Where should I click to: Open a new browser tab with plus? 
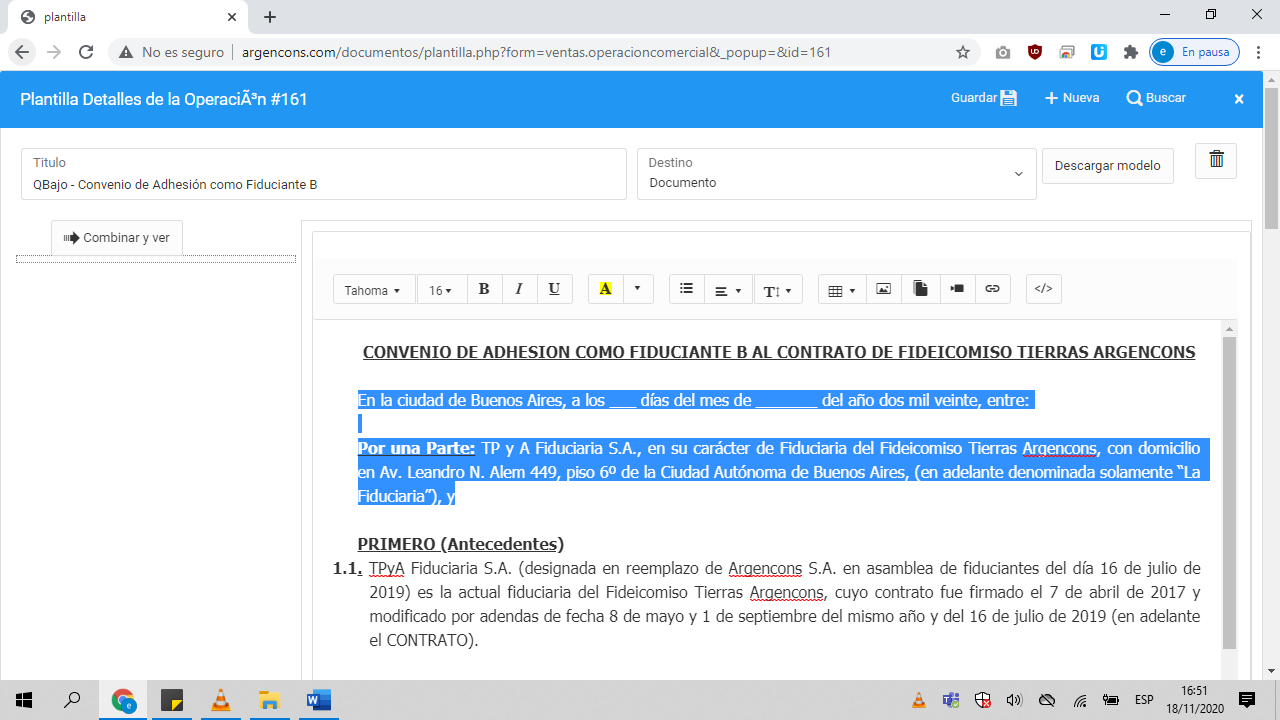[x=270, y=17]
